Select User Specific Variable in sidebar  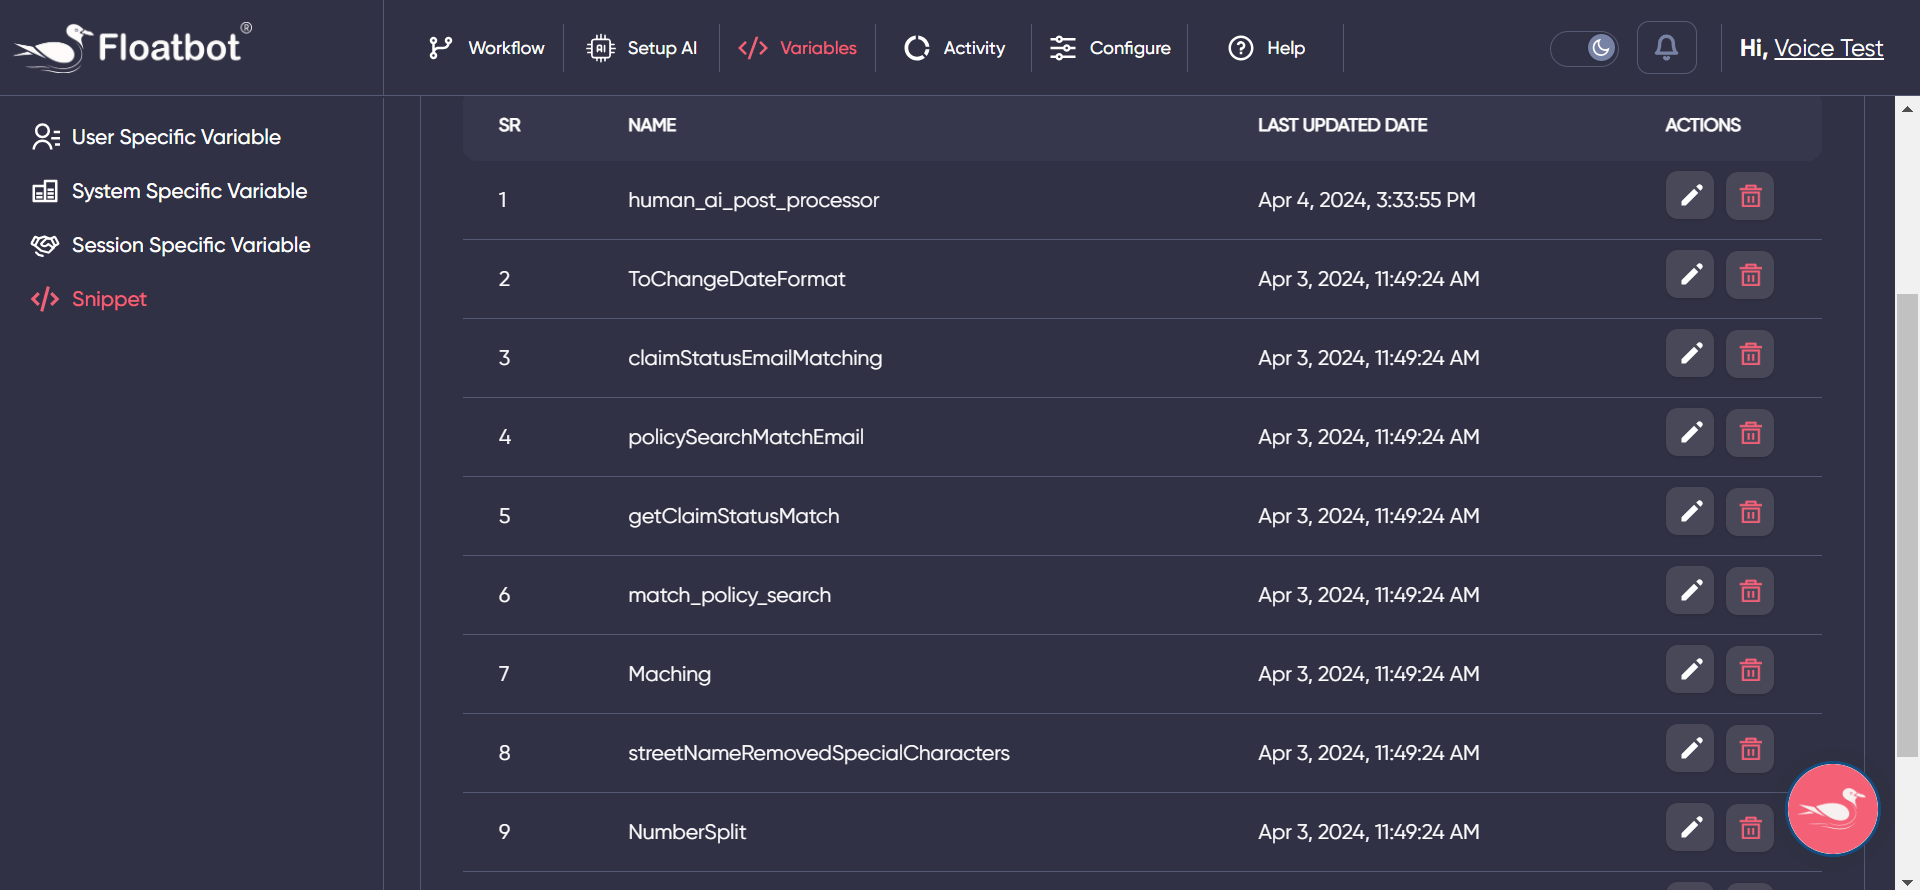(x=157, y=137)
